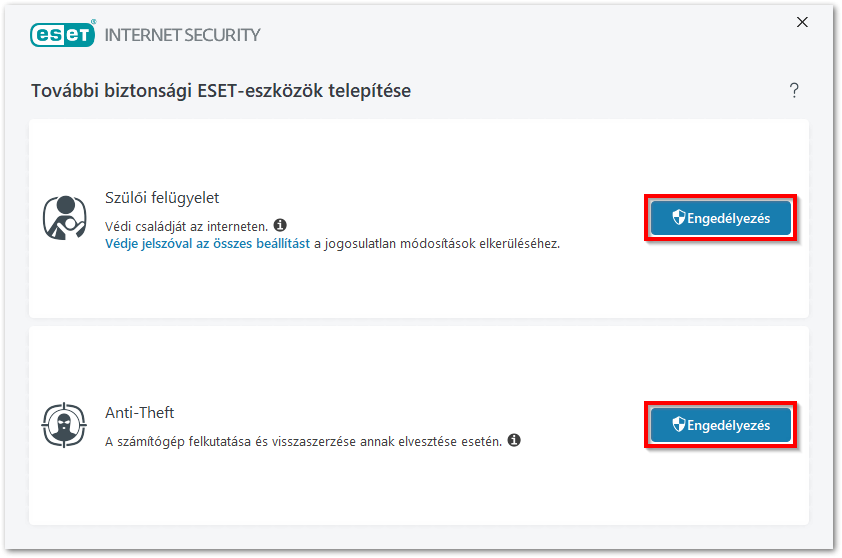Click the "INTERNET SECURITY" product name text
This screenshot has height=558, width=842.
point(182,35)
